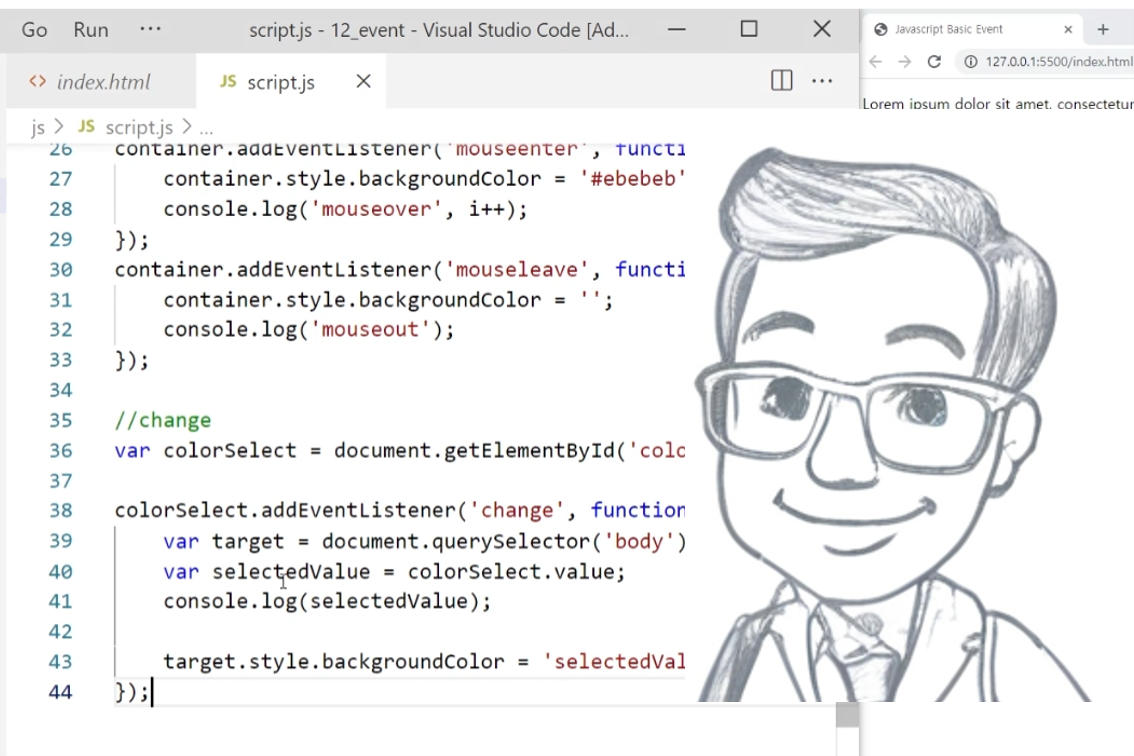The image size is (1134, 756).
Task: Click the browser forward arrow
Action: [905, 62]
